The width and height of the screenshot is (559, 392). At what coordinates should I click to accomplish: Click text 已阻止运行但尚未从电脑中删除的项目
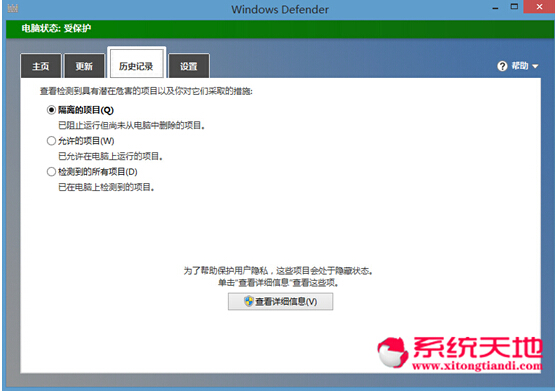(x=131, y=125)
